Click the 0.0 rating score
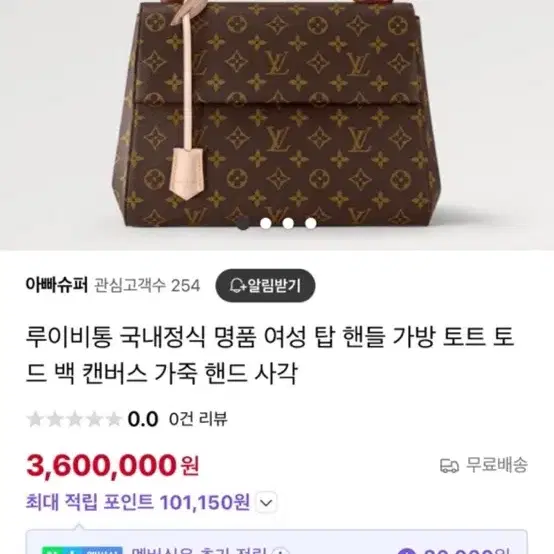This screenshot has height=554, width=554. click(x=143, y=419)
